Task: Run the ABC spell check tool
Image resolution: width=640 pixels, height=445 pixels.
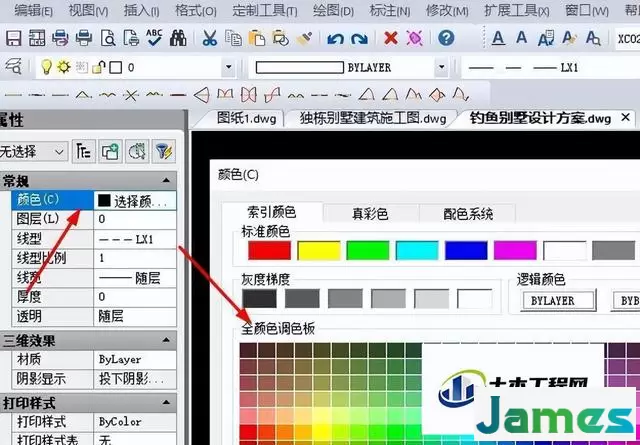Action: (154, 37)
